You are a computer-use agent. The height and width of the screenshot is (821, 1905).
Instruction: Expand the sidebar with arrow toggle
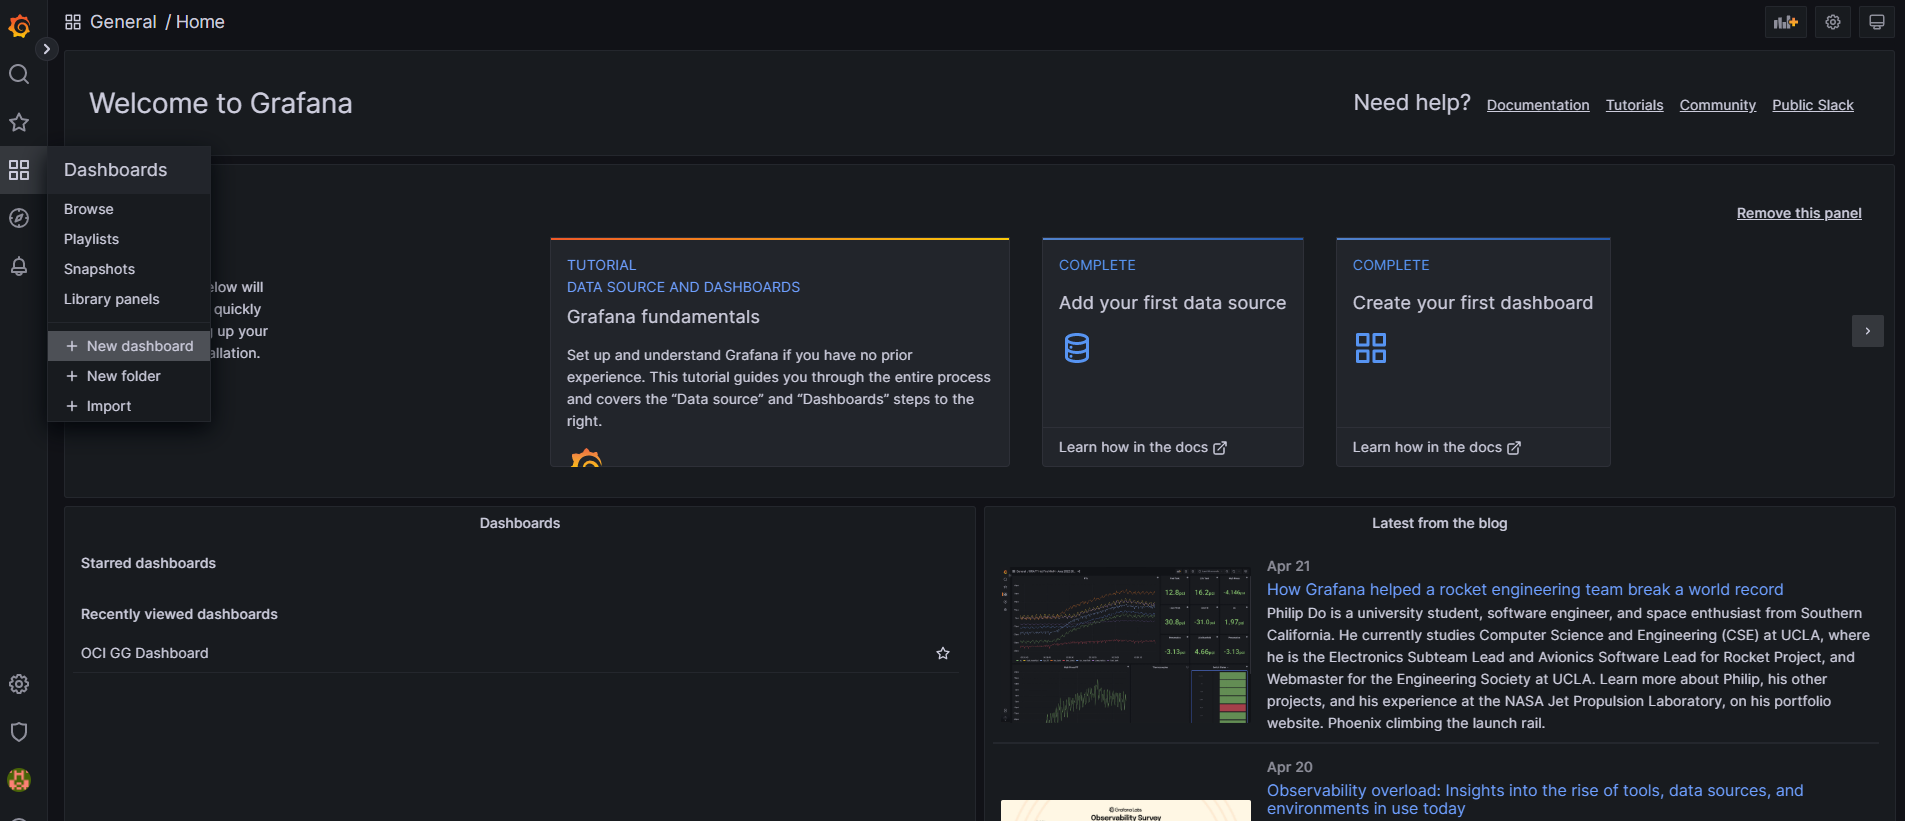click(x=46, y=49)
